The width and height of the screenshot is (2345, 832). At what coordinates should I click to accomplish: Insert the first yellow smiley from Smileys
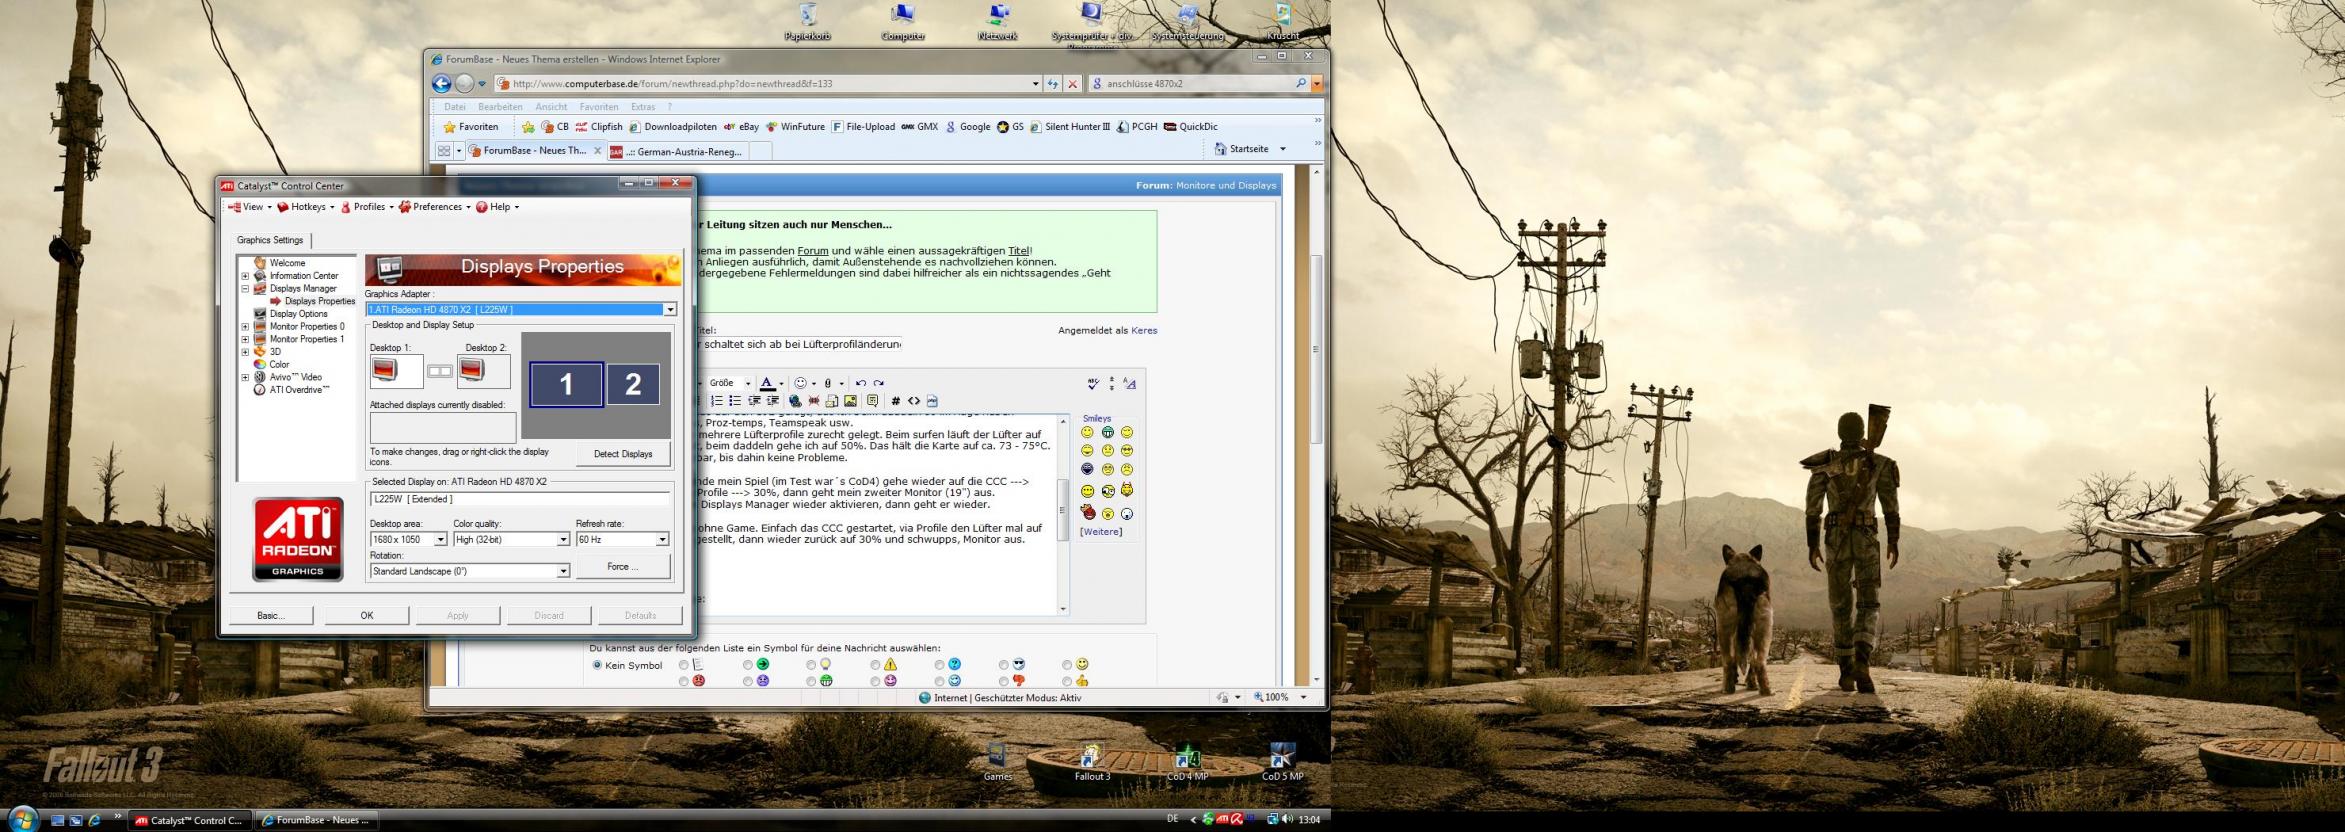click(x=1087, y=432)
